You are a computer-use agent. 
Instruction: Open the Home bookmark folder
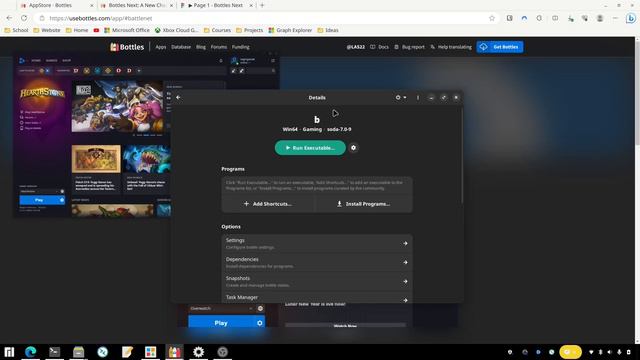[77, 30]
